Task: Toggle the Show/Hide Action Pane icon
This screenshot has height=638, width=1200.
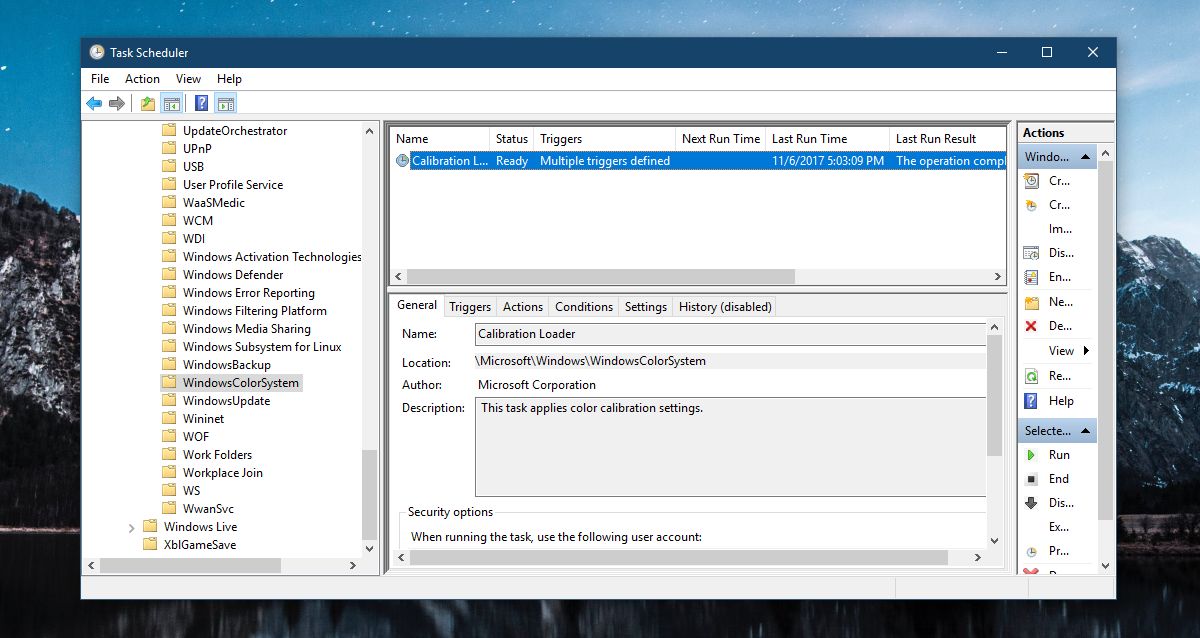Action: (226, 103)
